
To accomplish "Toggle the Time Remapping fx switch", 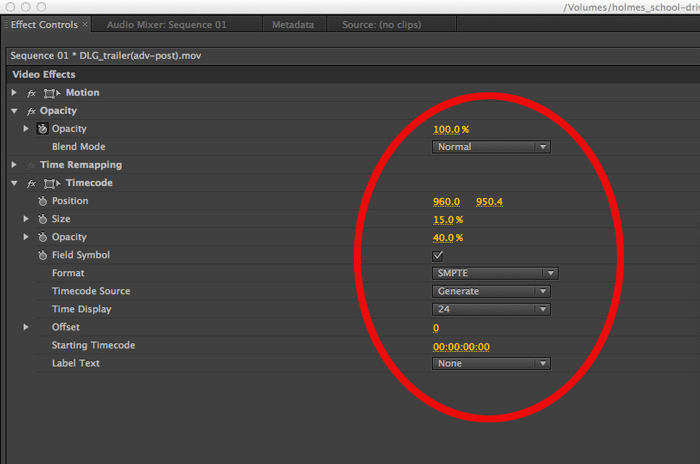I will pyautogui.click(x=31, y=165).
